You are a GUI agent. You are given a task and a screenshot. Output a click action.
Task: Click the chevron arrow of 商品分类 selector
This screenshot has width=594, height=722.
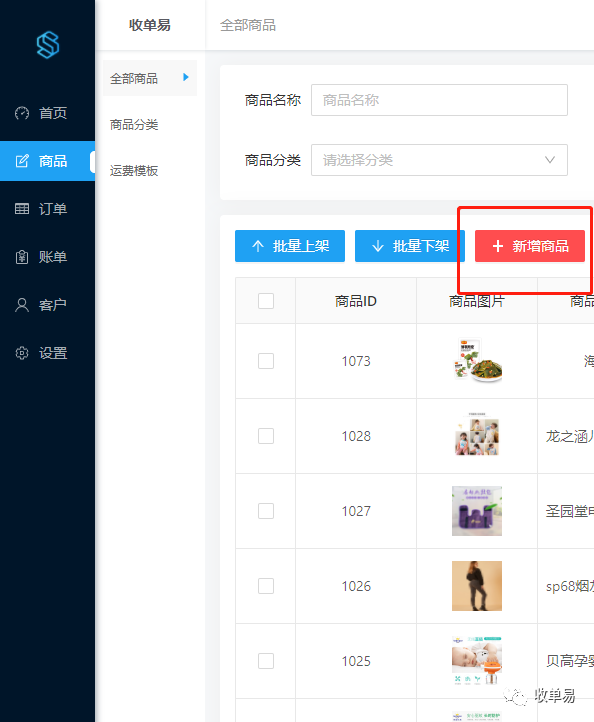[550, 160]
